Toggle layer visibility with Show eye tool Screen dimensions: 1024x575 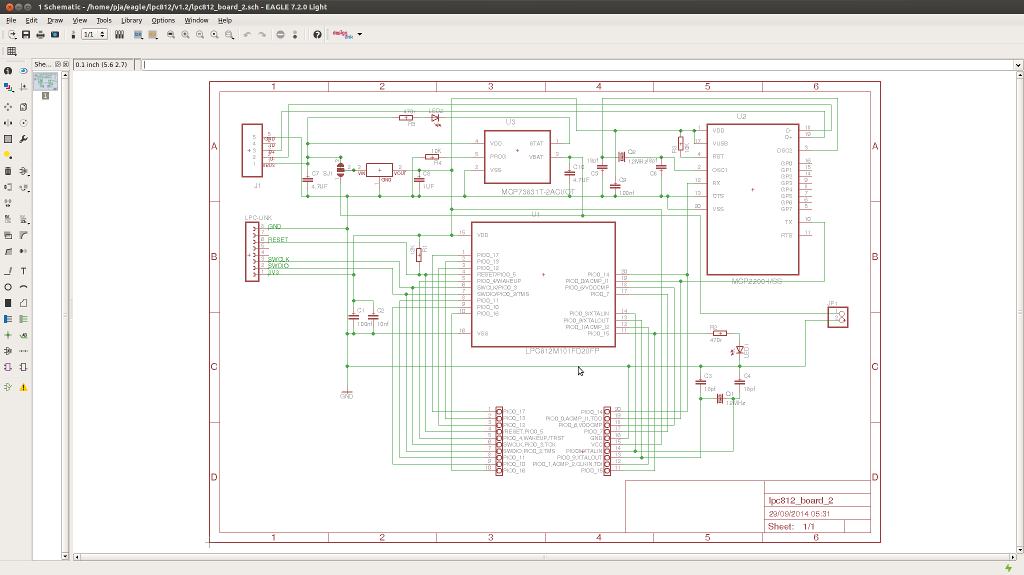click(x=23, y=71)
